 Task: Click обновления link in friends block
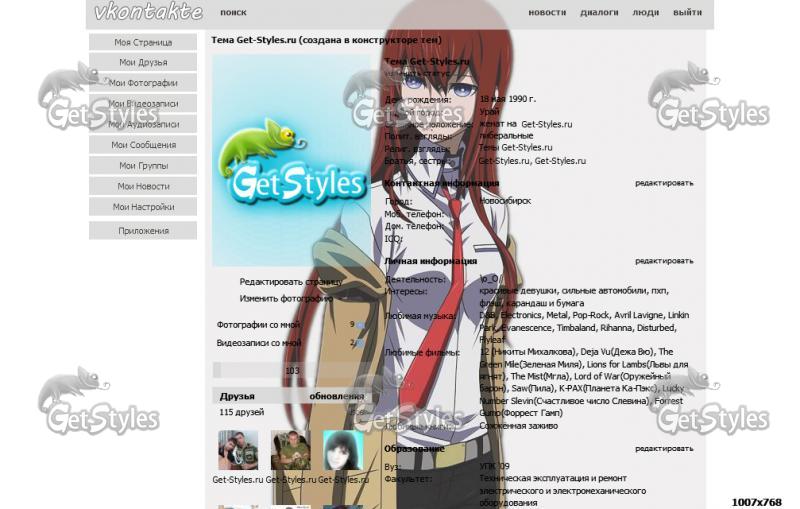(x=337, y=396)
